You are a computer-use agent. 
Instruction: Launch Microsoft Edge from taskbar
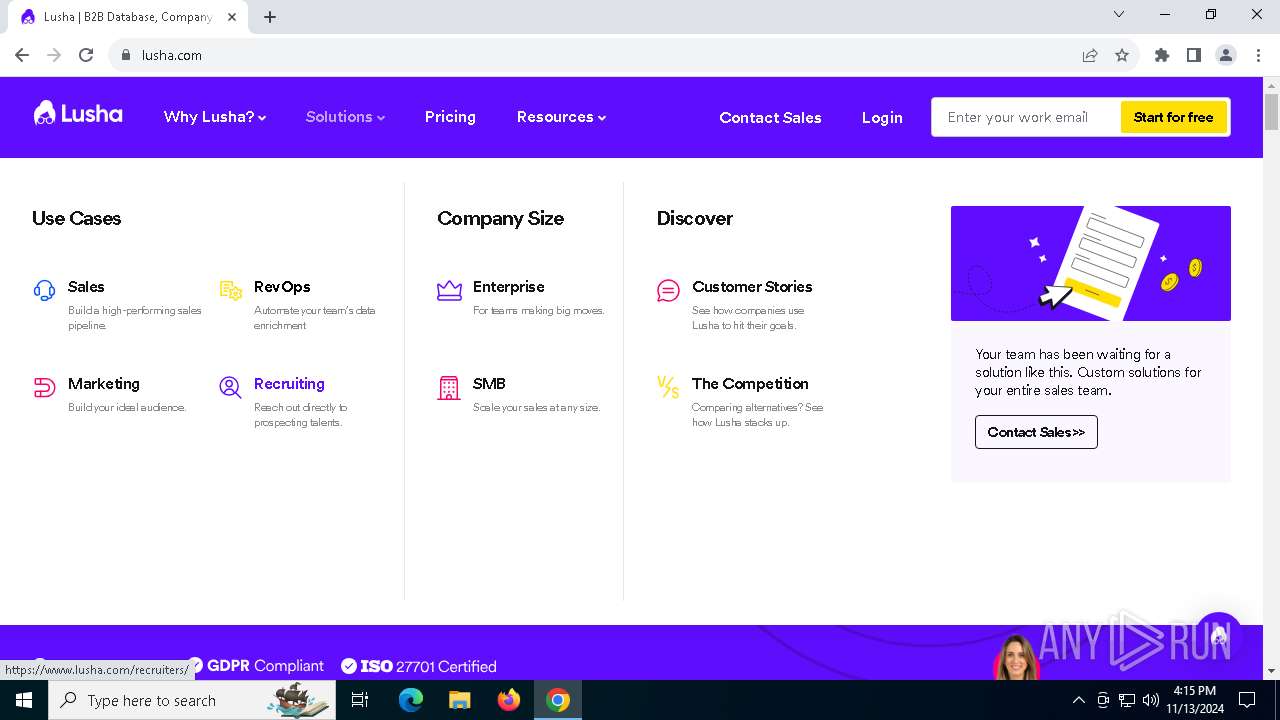point(411,700)
